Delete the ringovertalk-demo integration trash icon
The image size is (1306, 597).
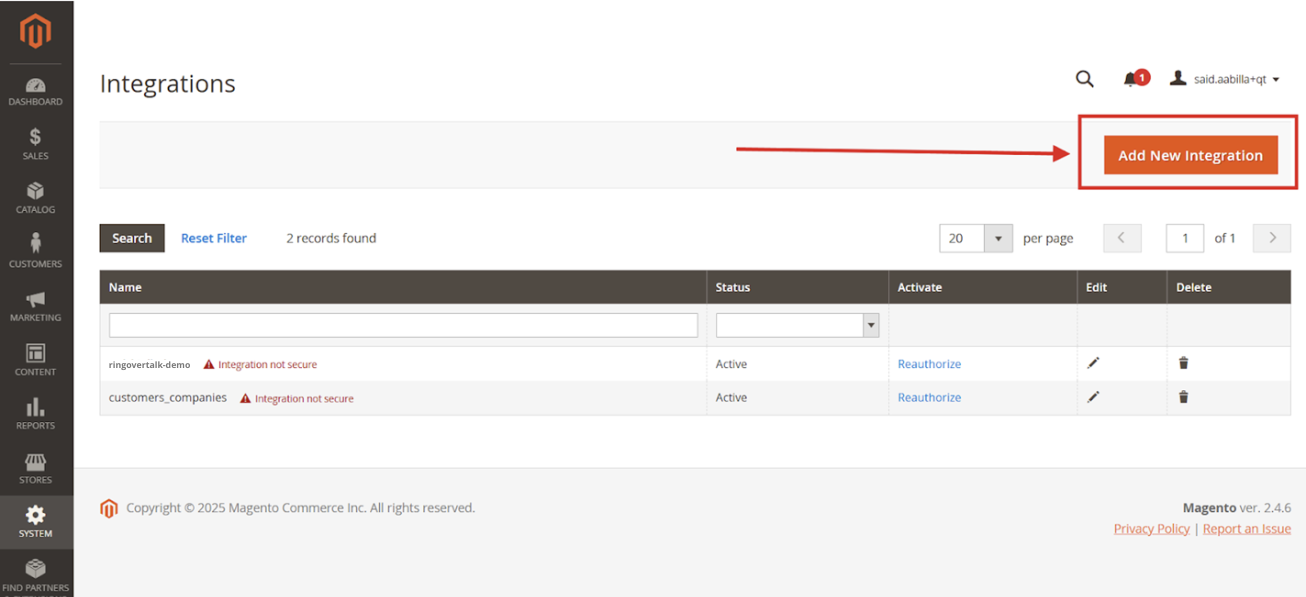coord(1183,363)
